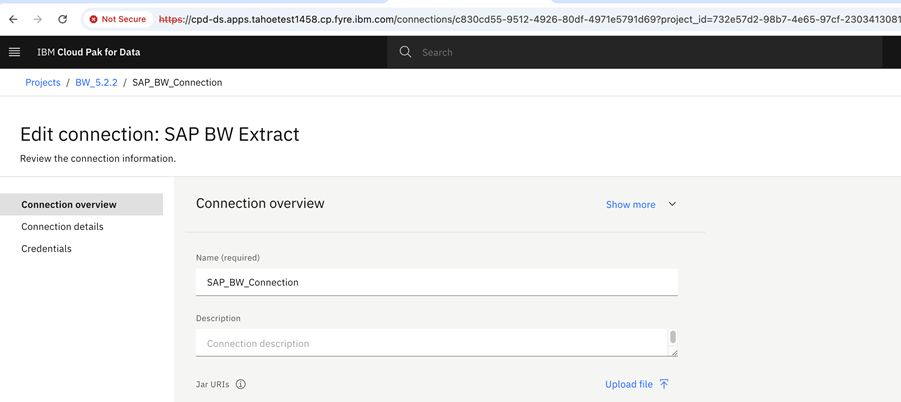Click the browser back arrow
Viewport: 901px width, 402px height.
click(13, 19)
